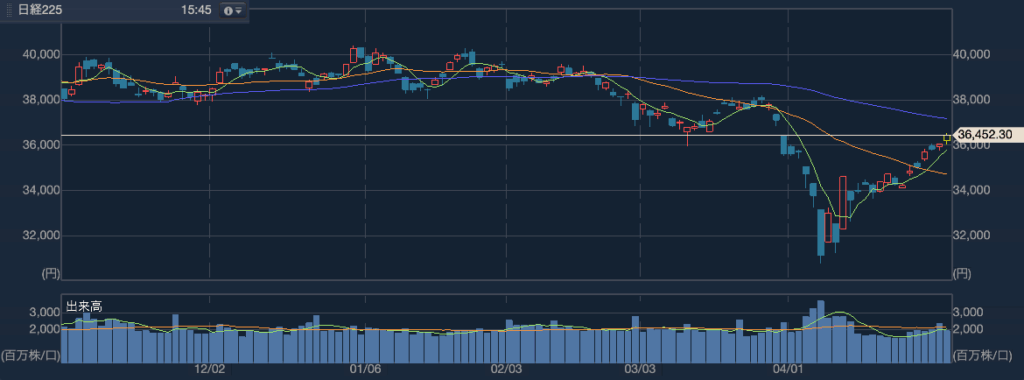
Task: Click the right (円) price unit label
Action: pos(963,274)
